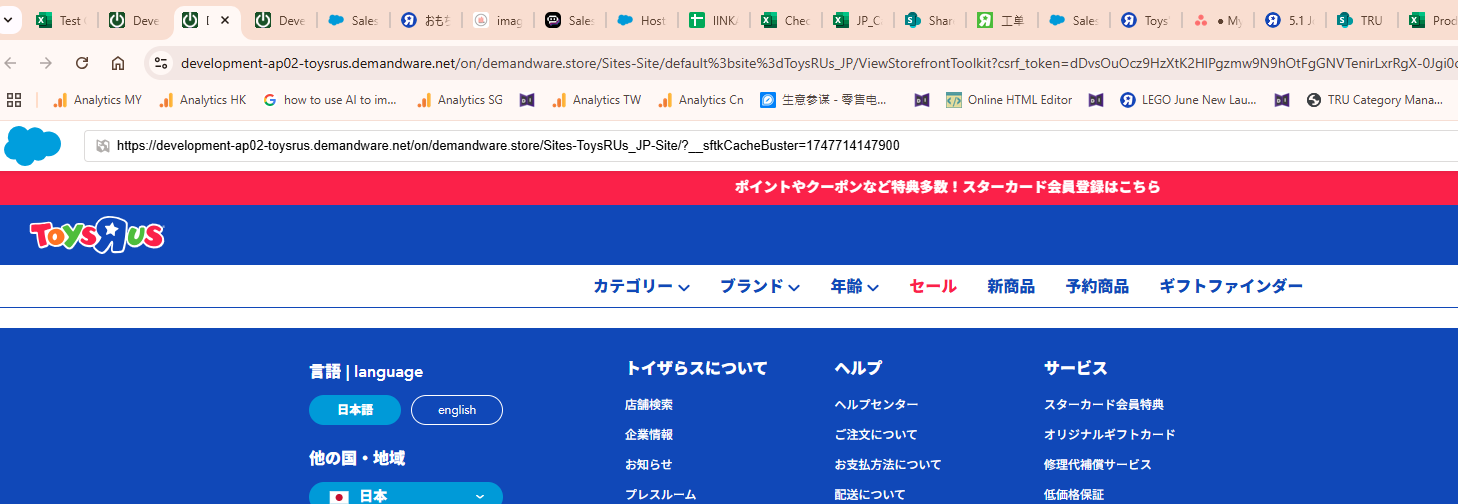This screenshot has width=1458, height=504.
Task: Switch to the 'TRU' SharePoint tab
Action: 1362,20
